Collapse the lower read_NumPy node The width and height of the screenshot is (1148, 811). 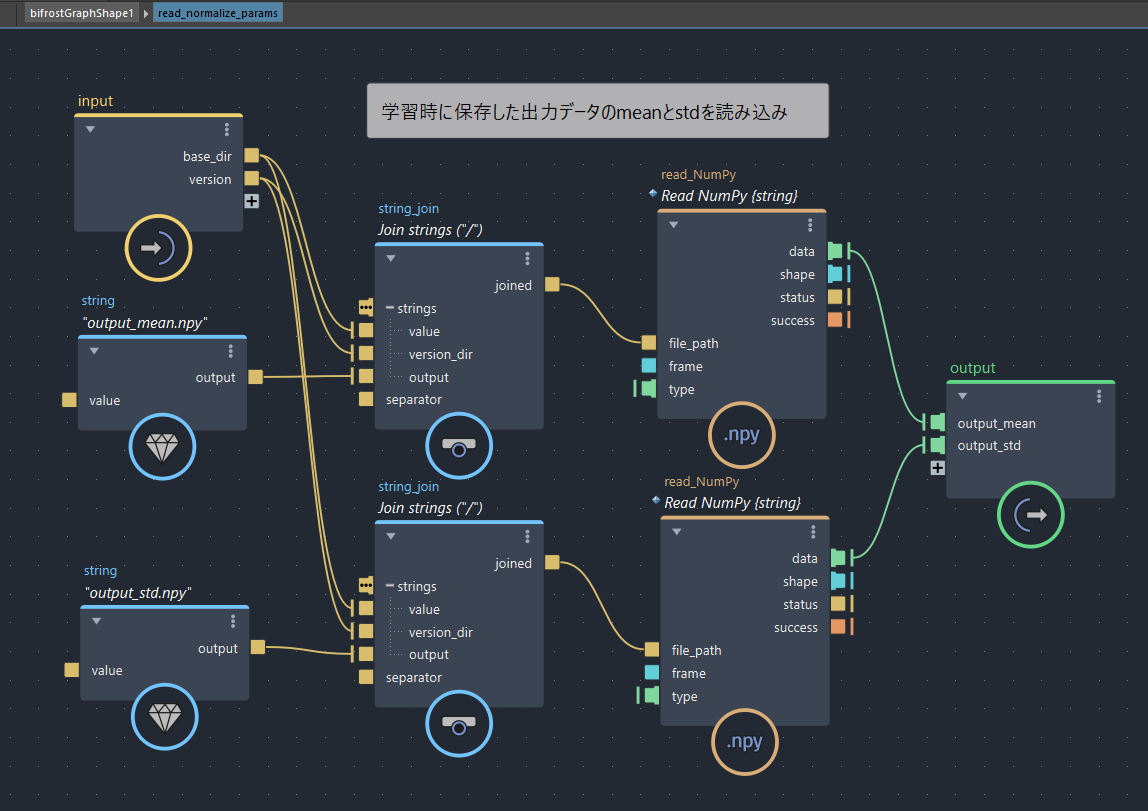676,532
